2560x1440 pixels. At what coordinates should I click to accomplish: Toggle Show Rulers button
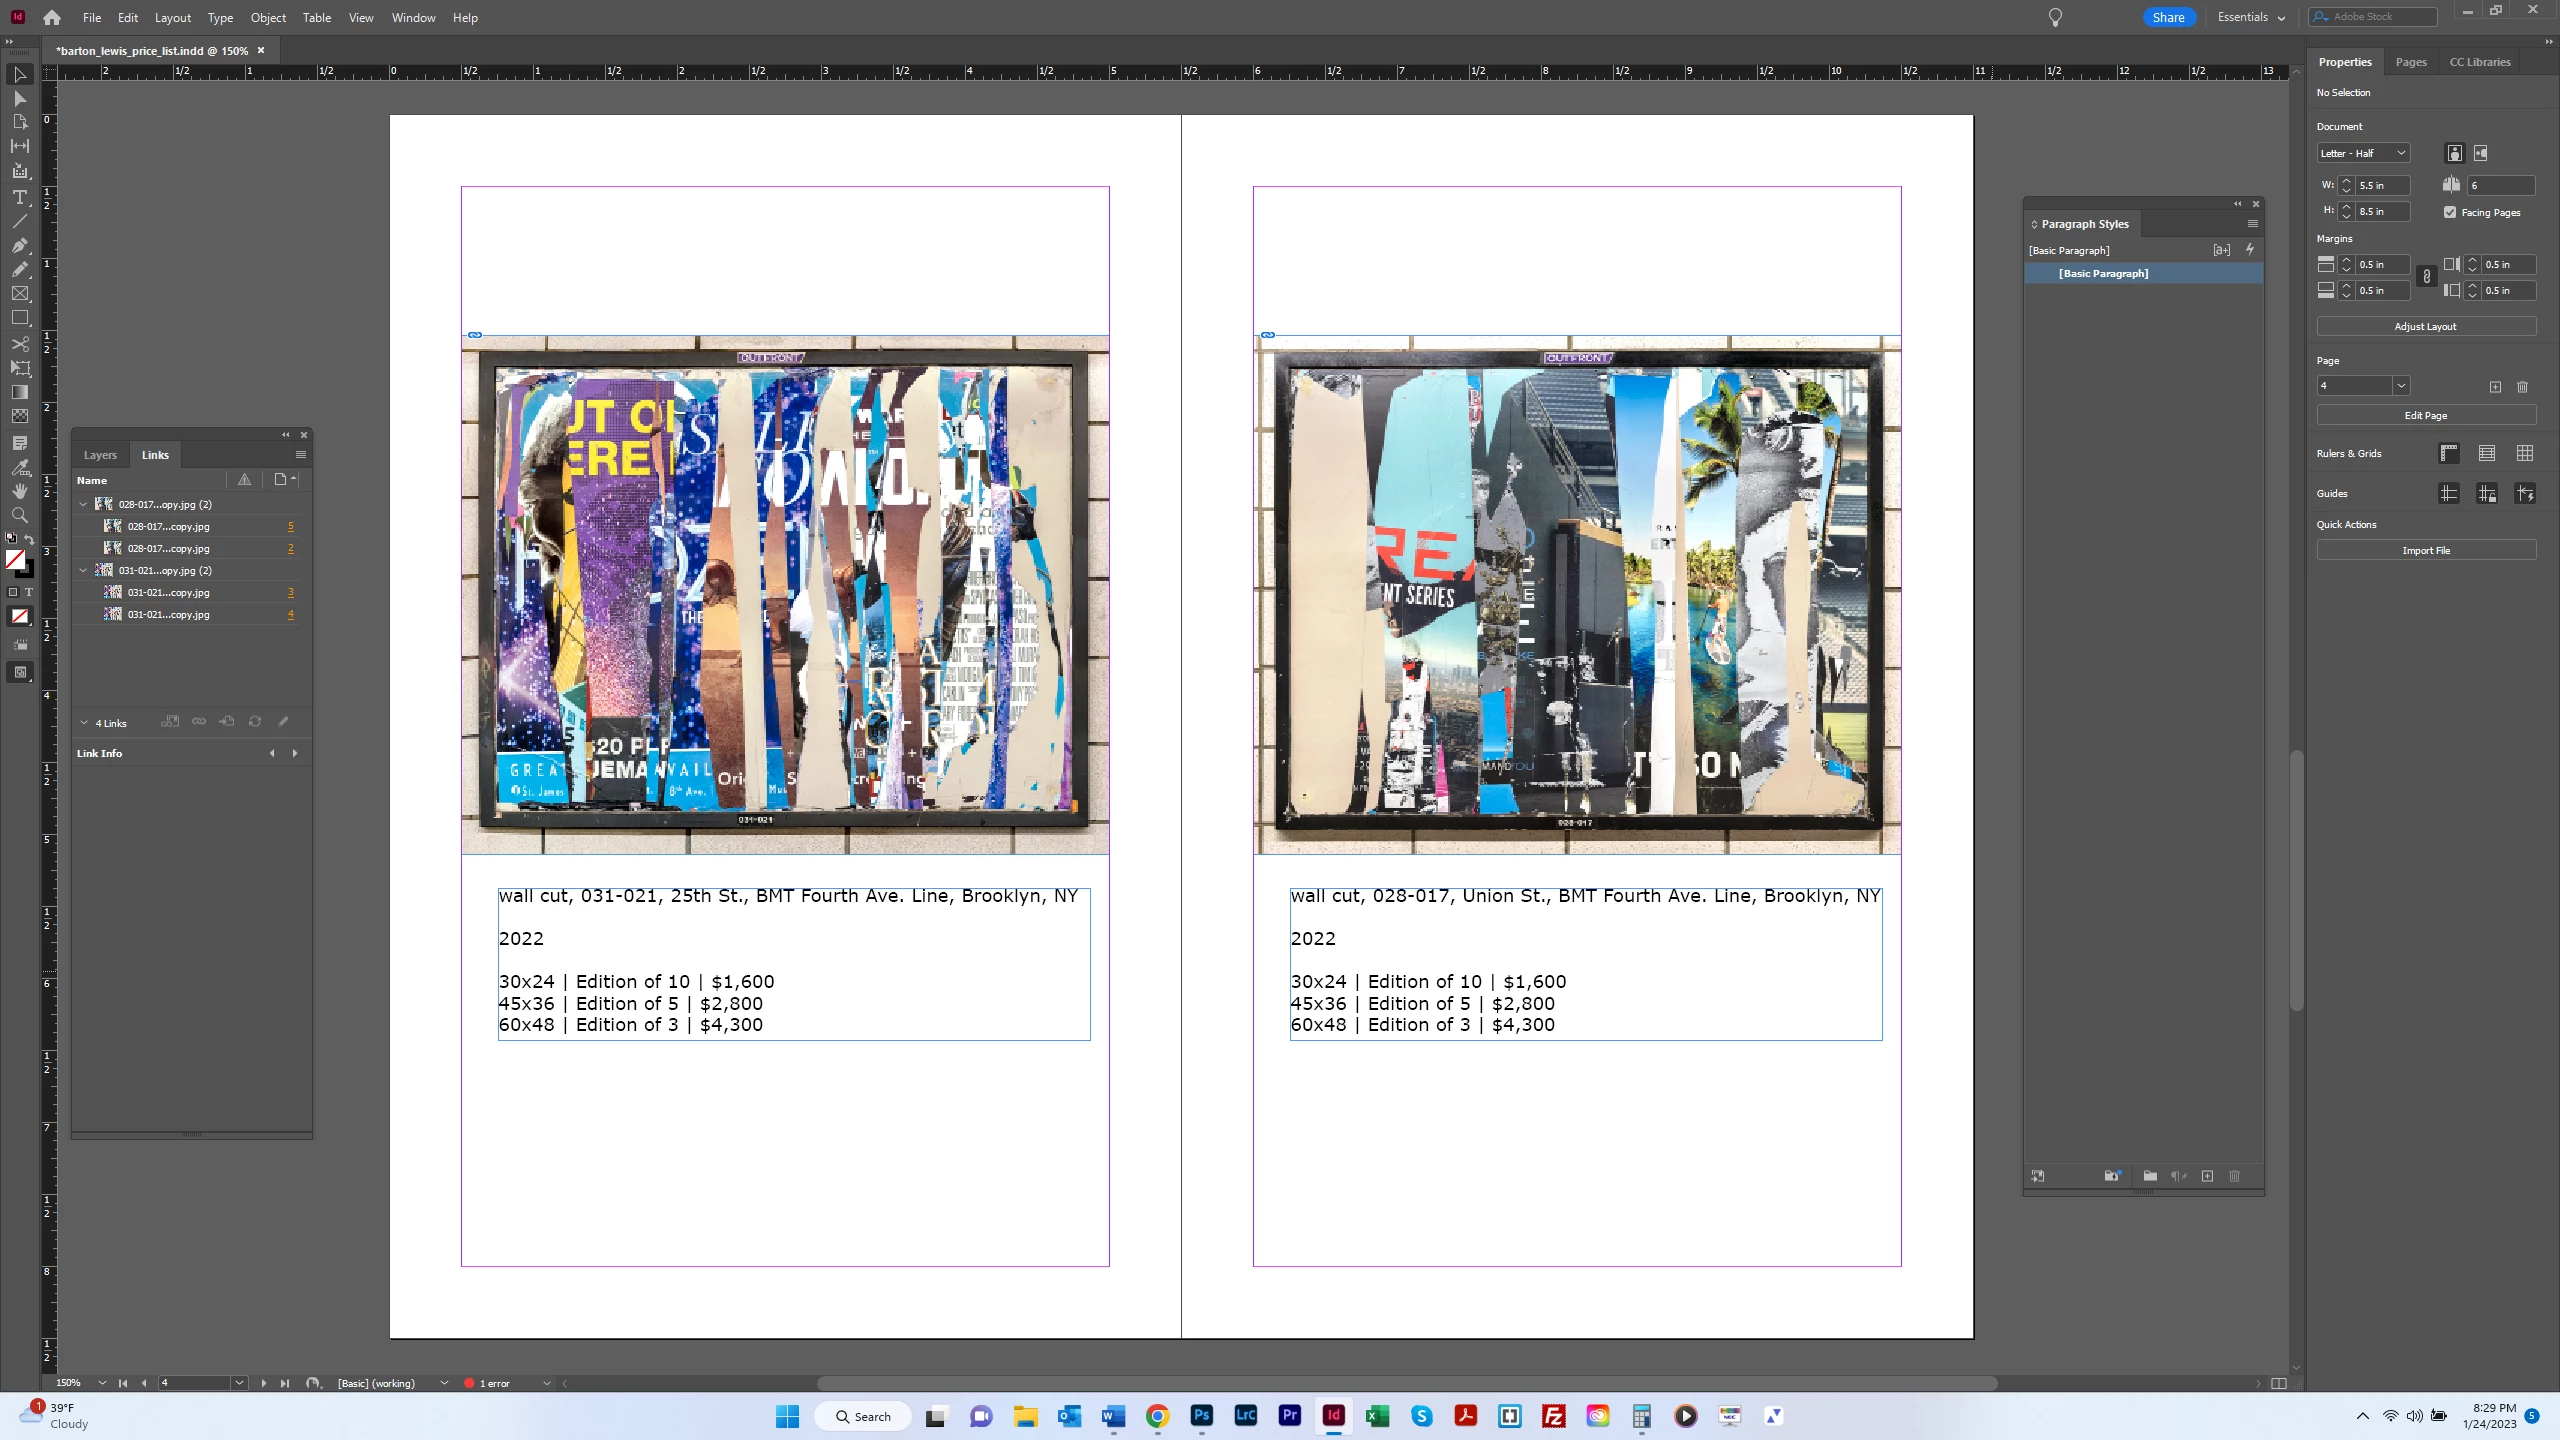[x=2449, y=453]
